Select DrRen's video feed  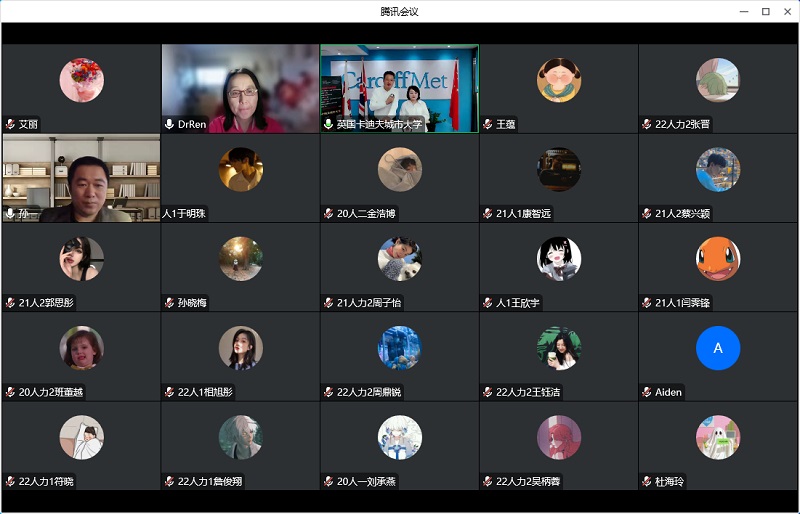(240, 88)
